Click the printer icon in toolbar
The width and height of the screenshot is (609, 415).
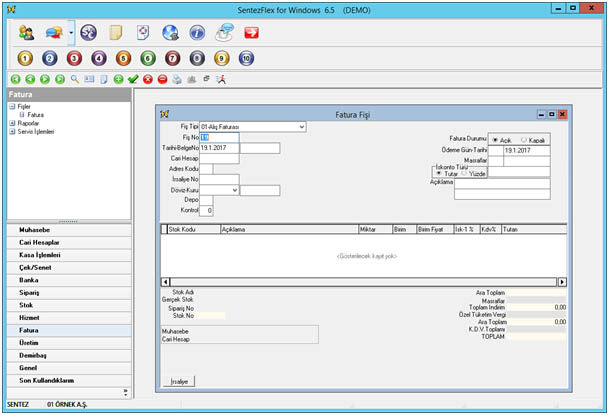tap(177, 79)
